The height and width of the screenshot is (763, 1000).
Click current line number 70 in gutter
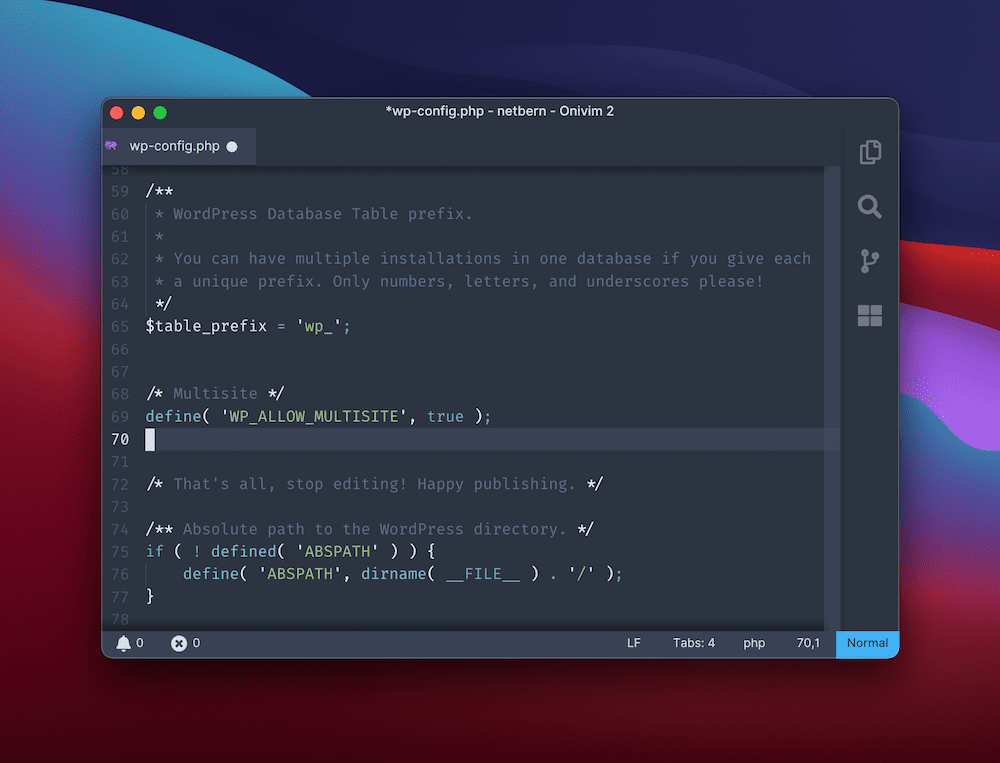click(120, 439)
